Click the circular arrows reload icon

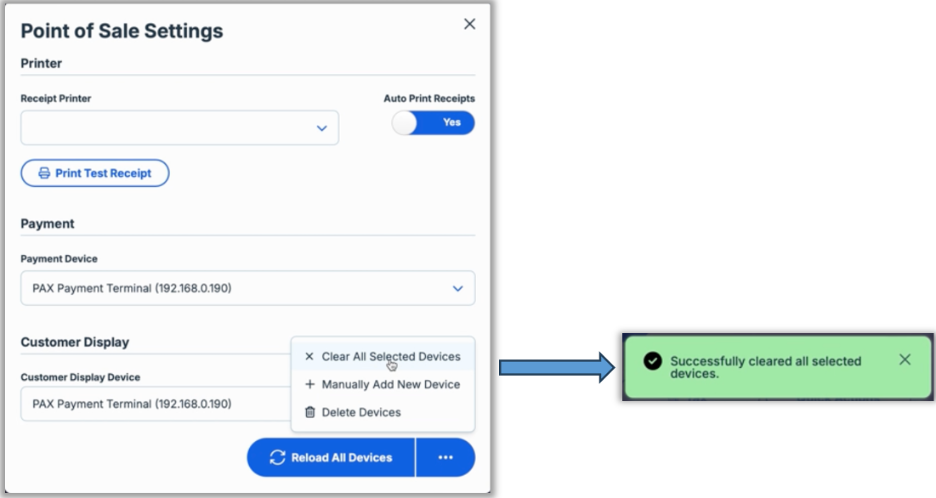pos(277,457)
